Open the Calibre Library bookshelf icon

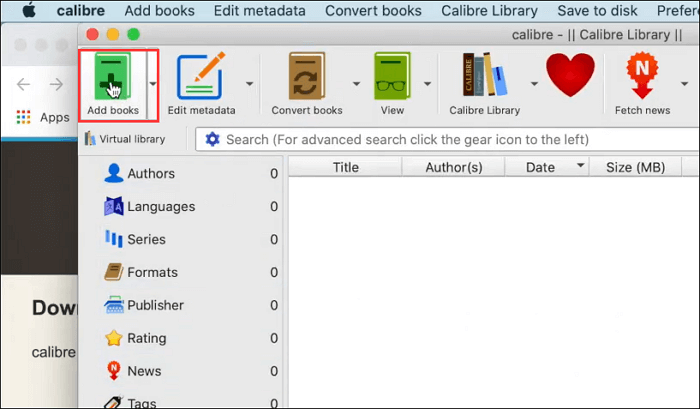[484, 75]
